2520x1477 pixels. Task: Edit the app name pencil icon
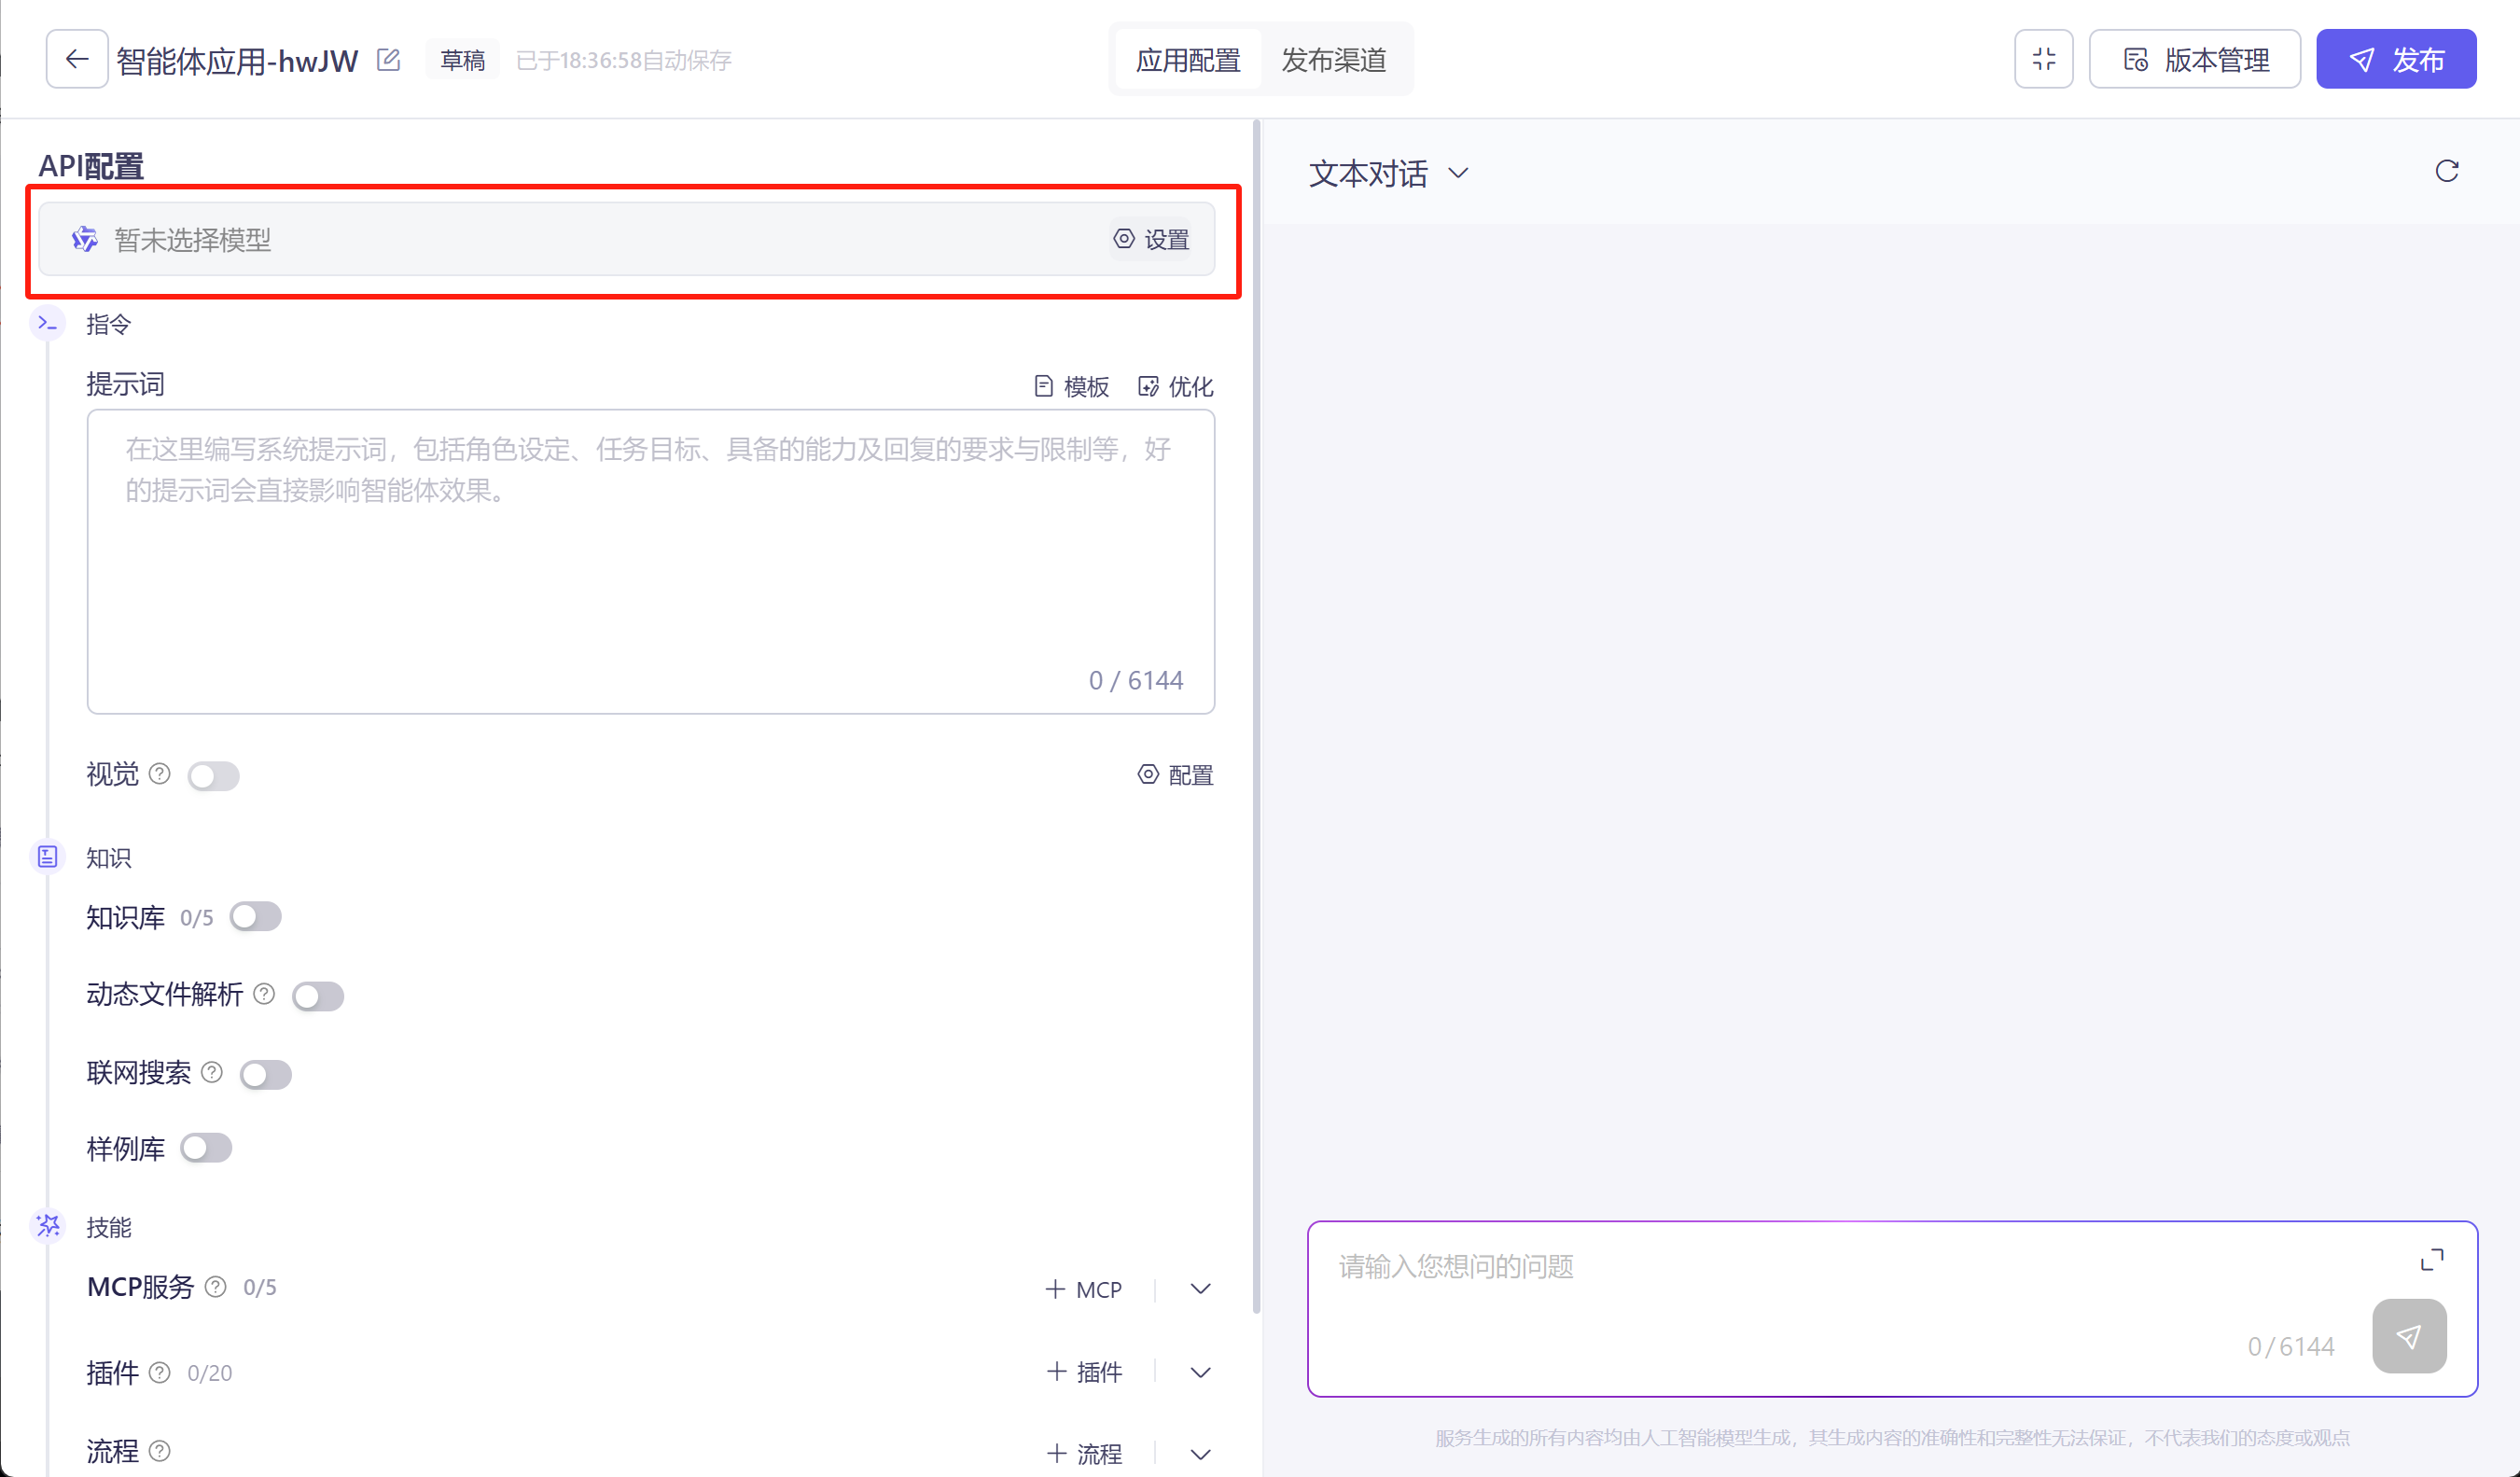pos(389,60)
